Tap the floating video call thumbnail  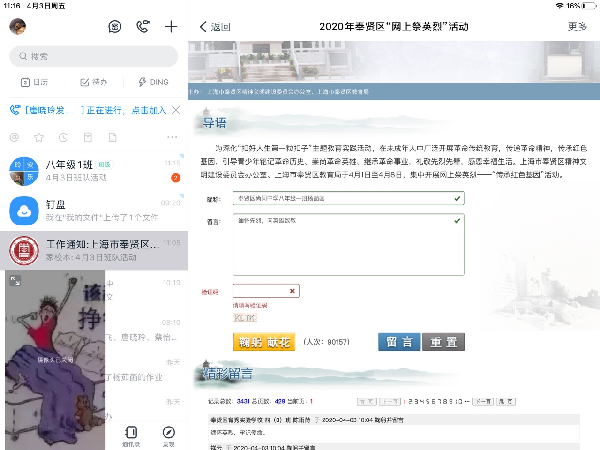[55, 360]
